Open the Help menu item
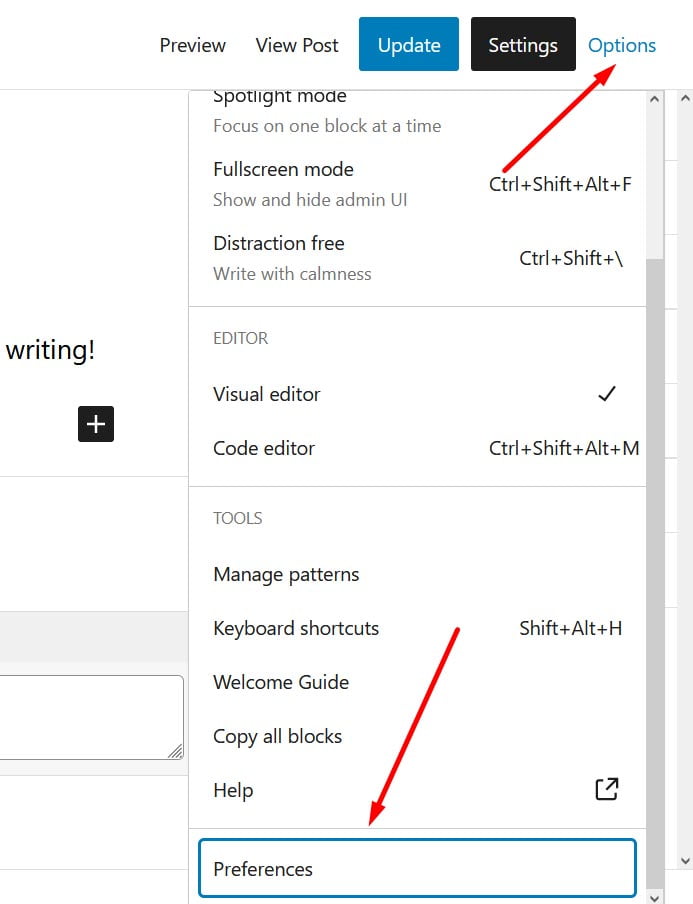693x904 pixels. click(417, 790)
